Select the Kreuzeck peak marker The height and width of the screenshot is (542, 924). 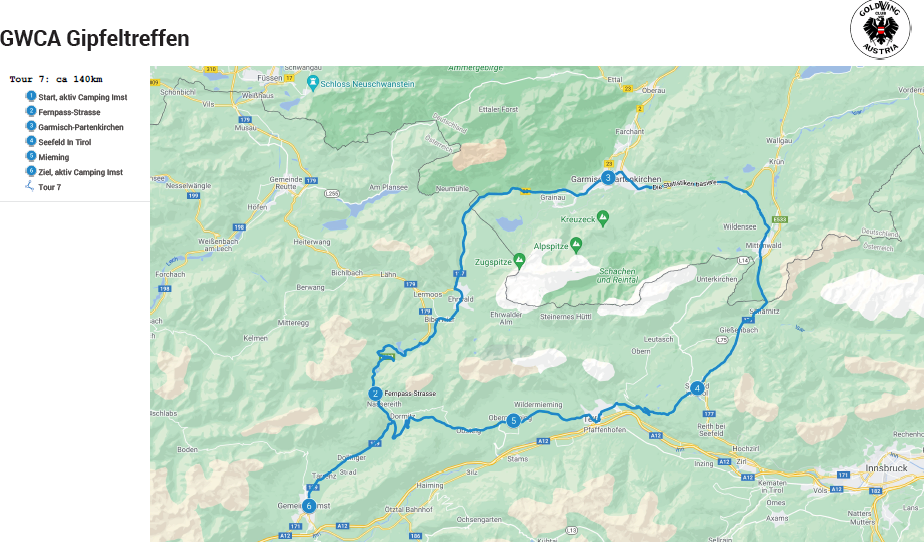[x=602, y=217]
